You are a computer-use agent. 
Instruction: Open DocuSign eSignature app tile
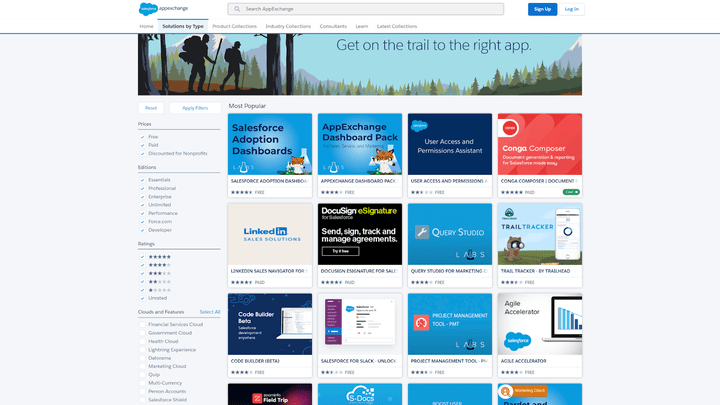pyautogui.click(x=360, y=245)
